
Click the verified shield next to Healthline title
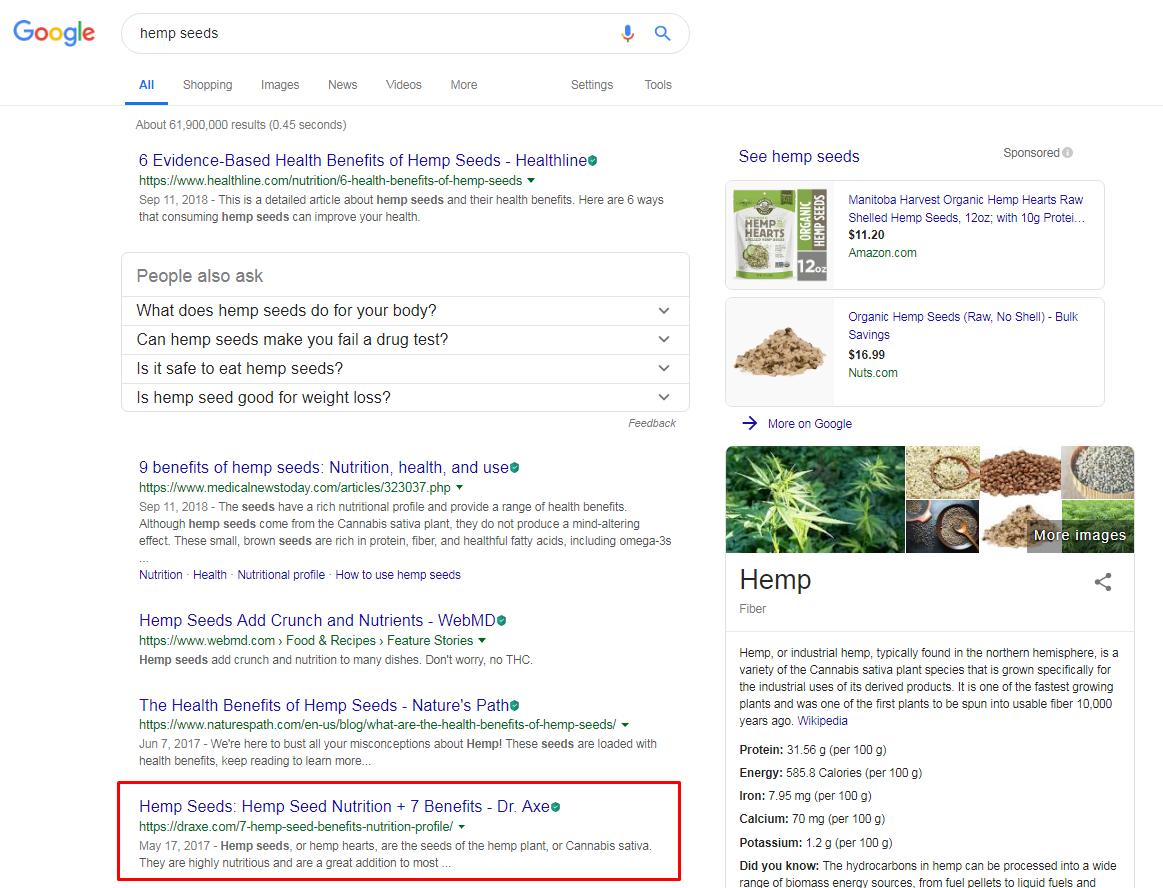tap(593, 160)
